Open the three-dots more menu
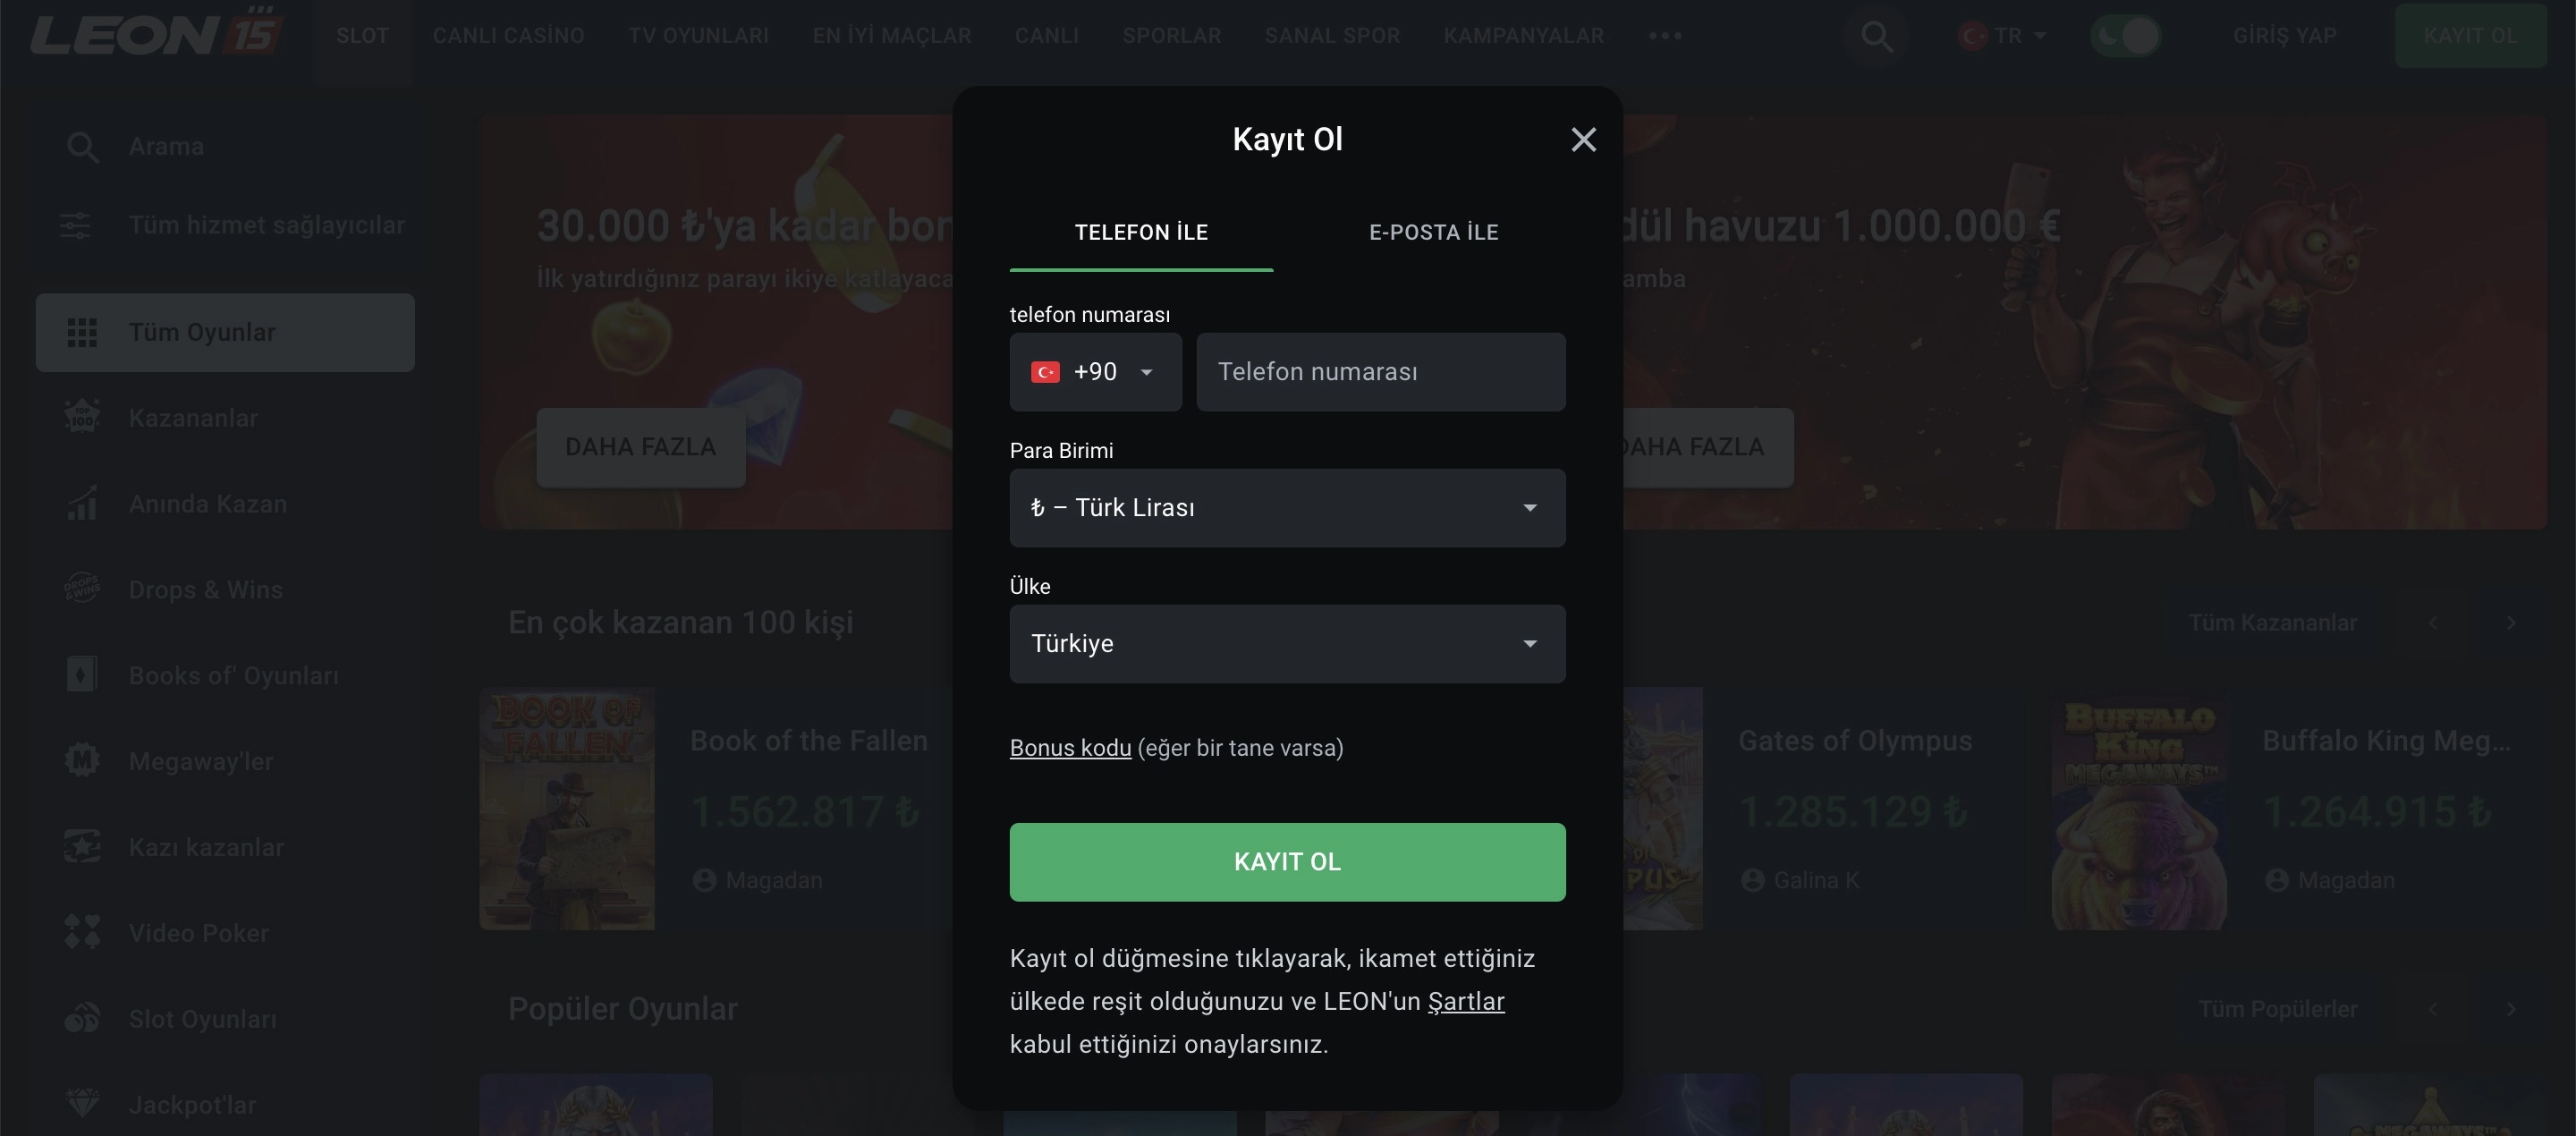The height and width of the screenshot is (1136, 2576). point(1665,36)
